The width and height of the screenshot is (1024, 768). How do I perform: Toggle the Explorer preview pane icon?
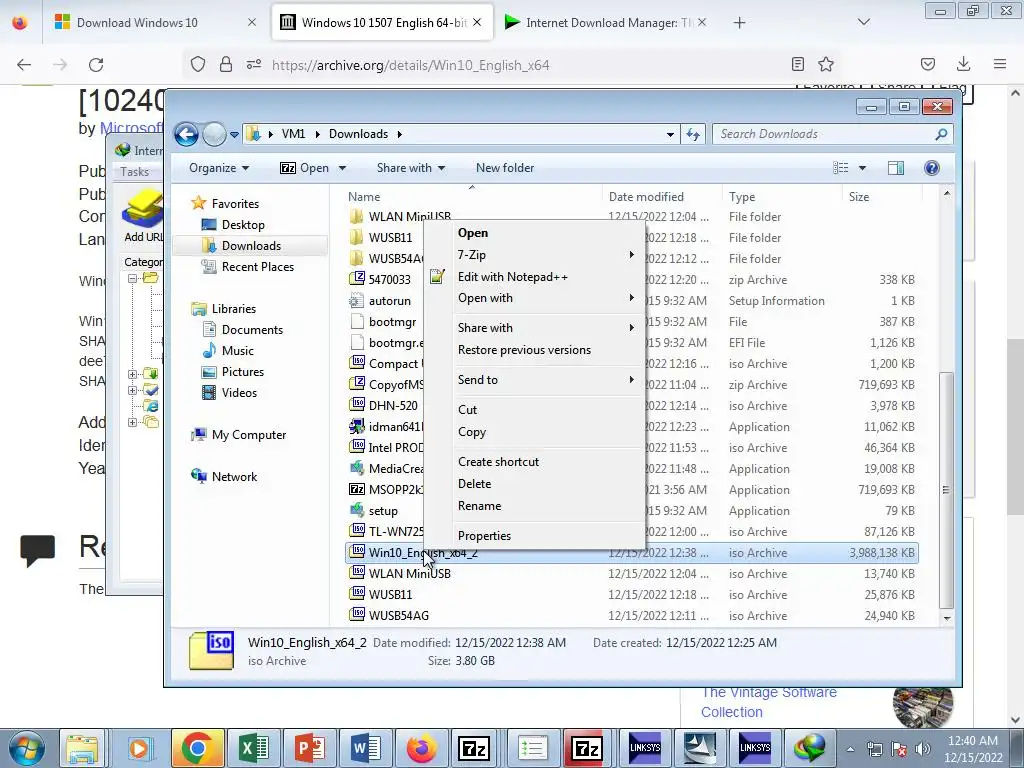pos(895,168)
